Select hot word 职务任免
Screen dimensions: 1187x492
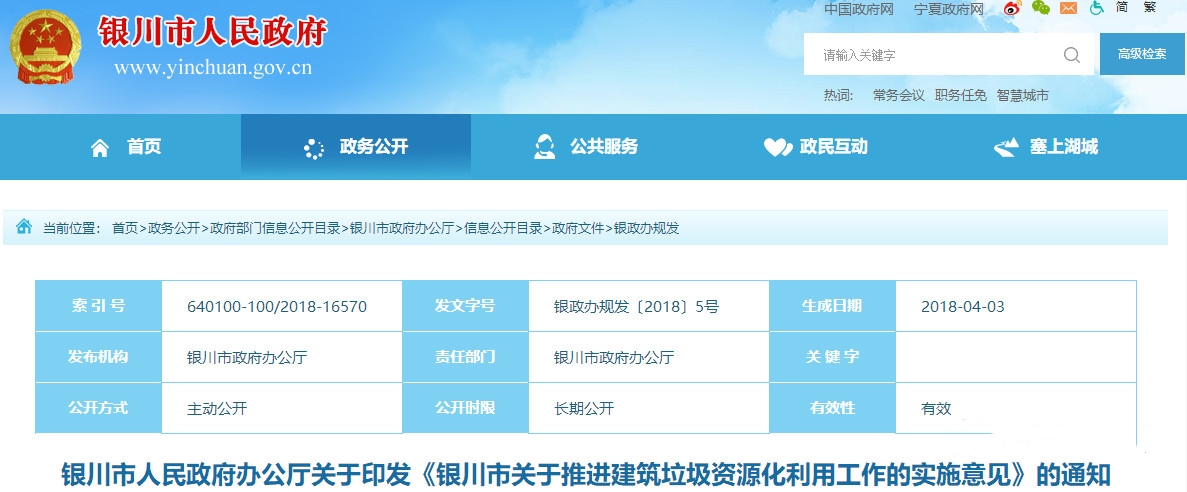(961, 95)
